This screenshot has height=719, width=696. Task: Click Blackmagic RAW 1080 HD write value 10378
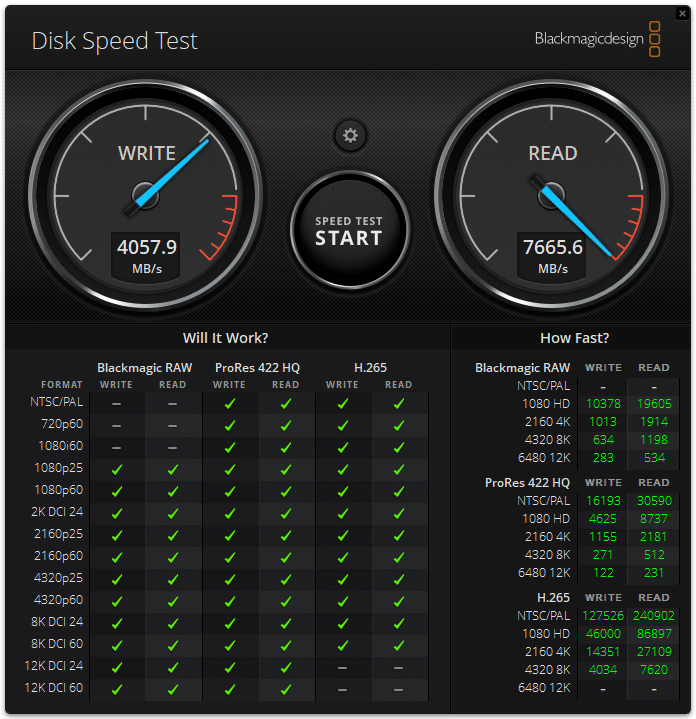(x=603, y=404)
